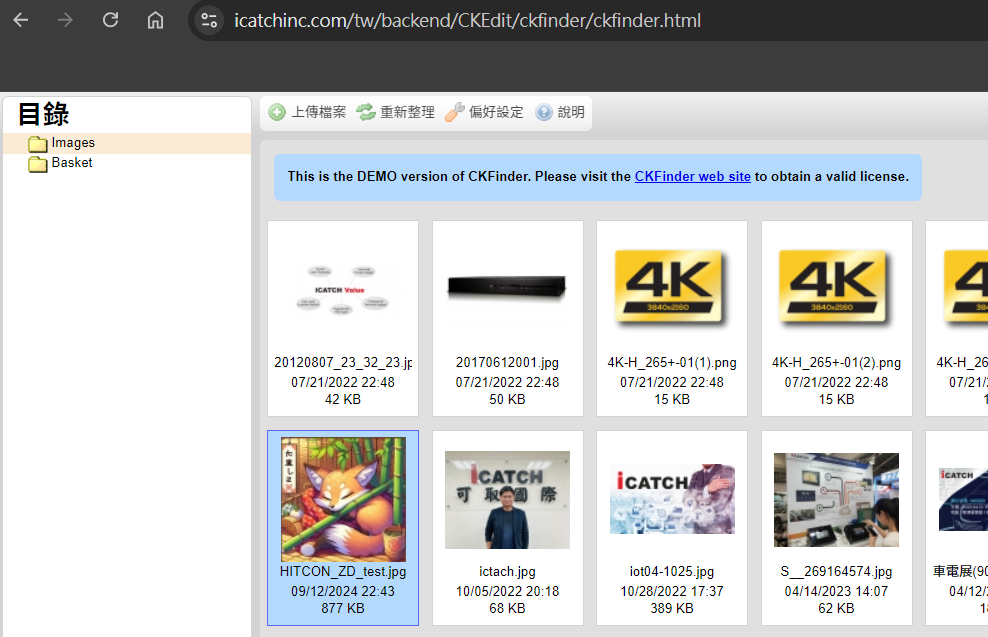Select the iCATCH IoT banner thumbnail

tap(672, 500)
